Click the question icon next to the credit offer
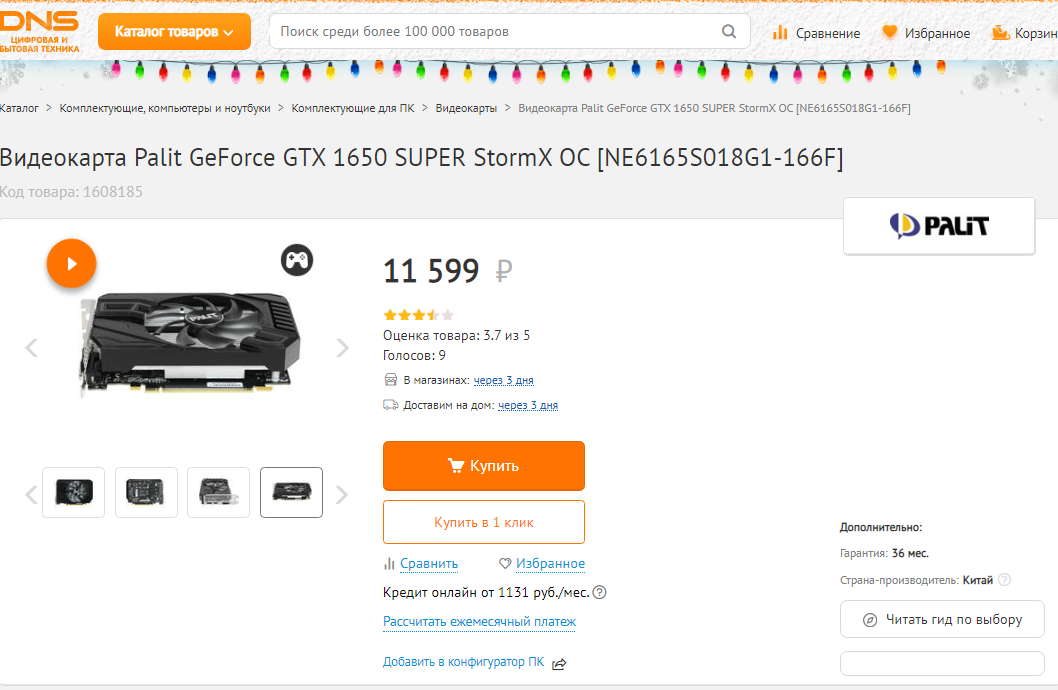 click(600, 592)
